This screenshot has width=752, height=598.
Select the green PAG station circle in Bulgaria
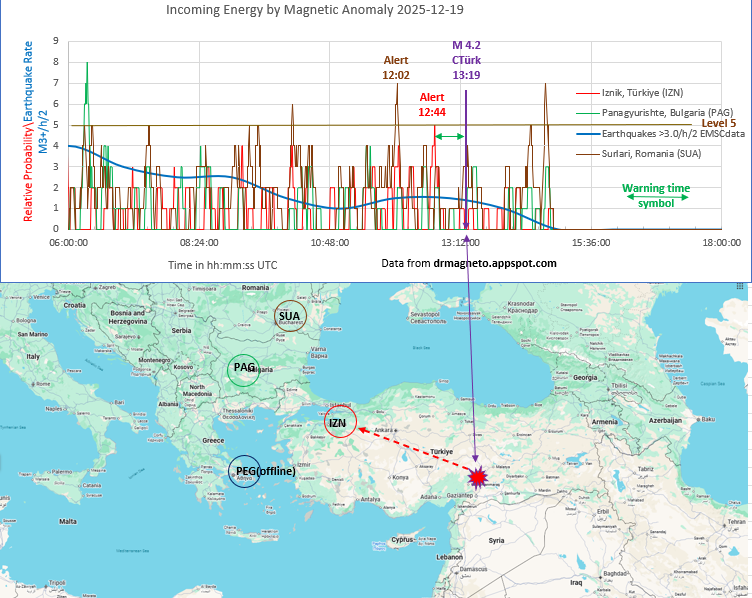[x=245, y=368]
